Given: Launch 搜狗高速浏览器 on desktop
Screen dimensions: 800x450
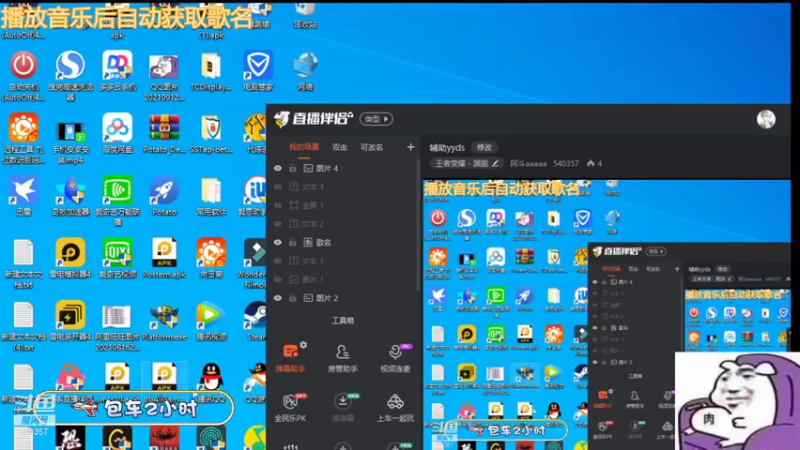Looking at the screenshot, I should coord(70,75).
